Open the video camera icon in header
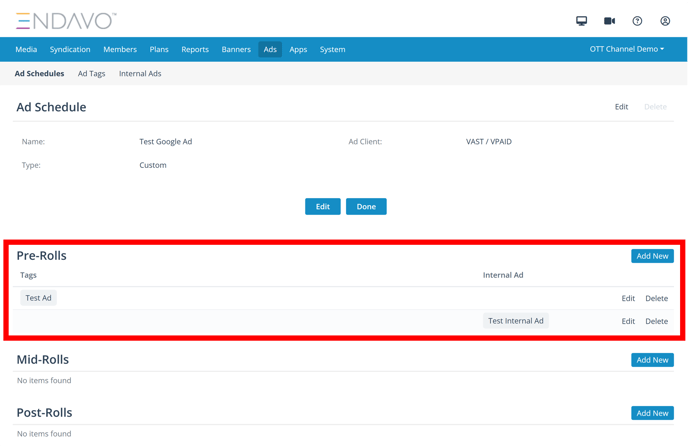Viewport: 688px width, 446px height. pos(609,21)
